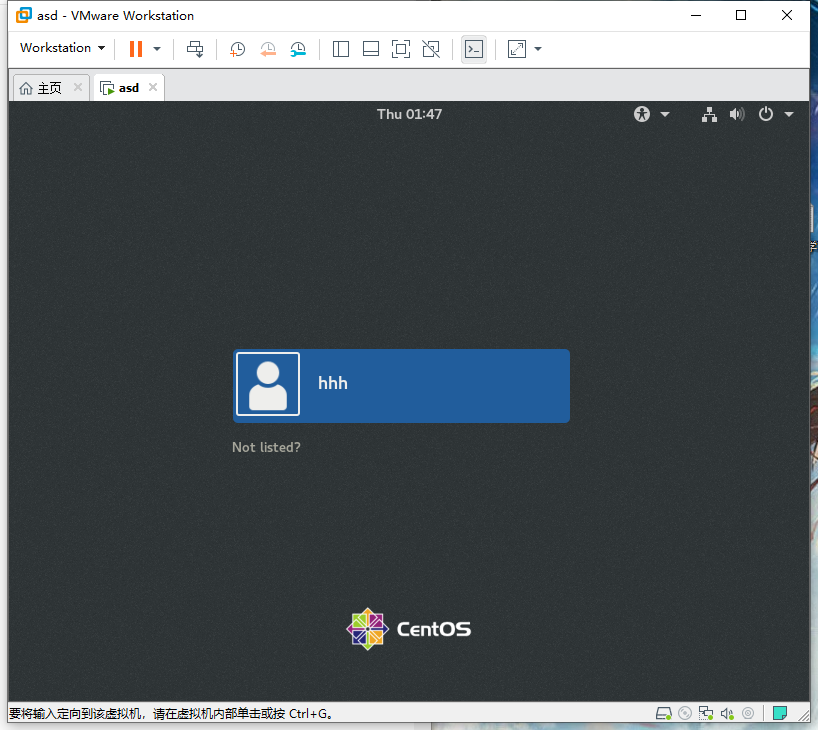Screen dimensions: 818x730
Task: Select the hhh user account to log in
Action: tap(401, 386)
